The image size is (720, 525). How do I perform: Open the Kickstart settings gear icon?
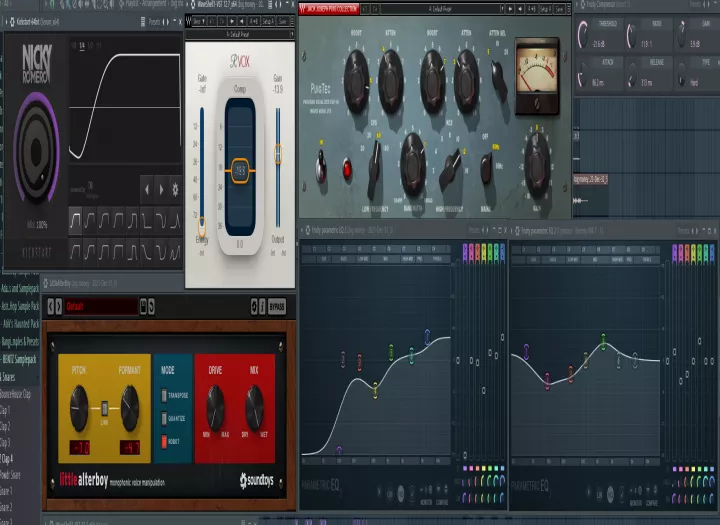pos(175,189)
